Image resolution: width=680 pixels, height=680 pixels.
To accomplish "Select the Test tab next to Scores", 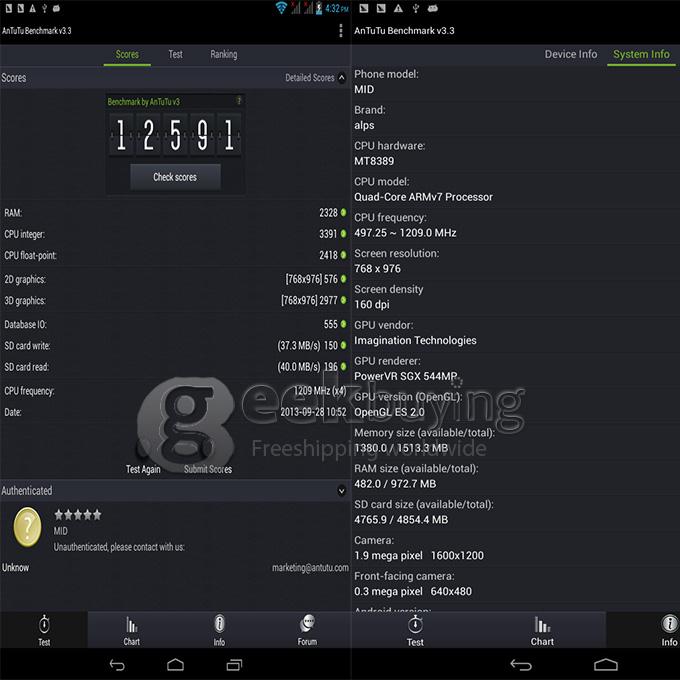I will pos(175,55).
